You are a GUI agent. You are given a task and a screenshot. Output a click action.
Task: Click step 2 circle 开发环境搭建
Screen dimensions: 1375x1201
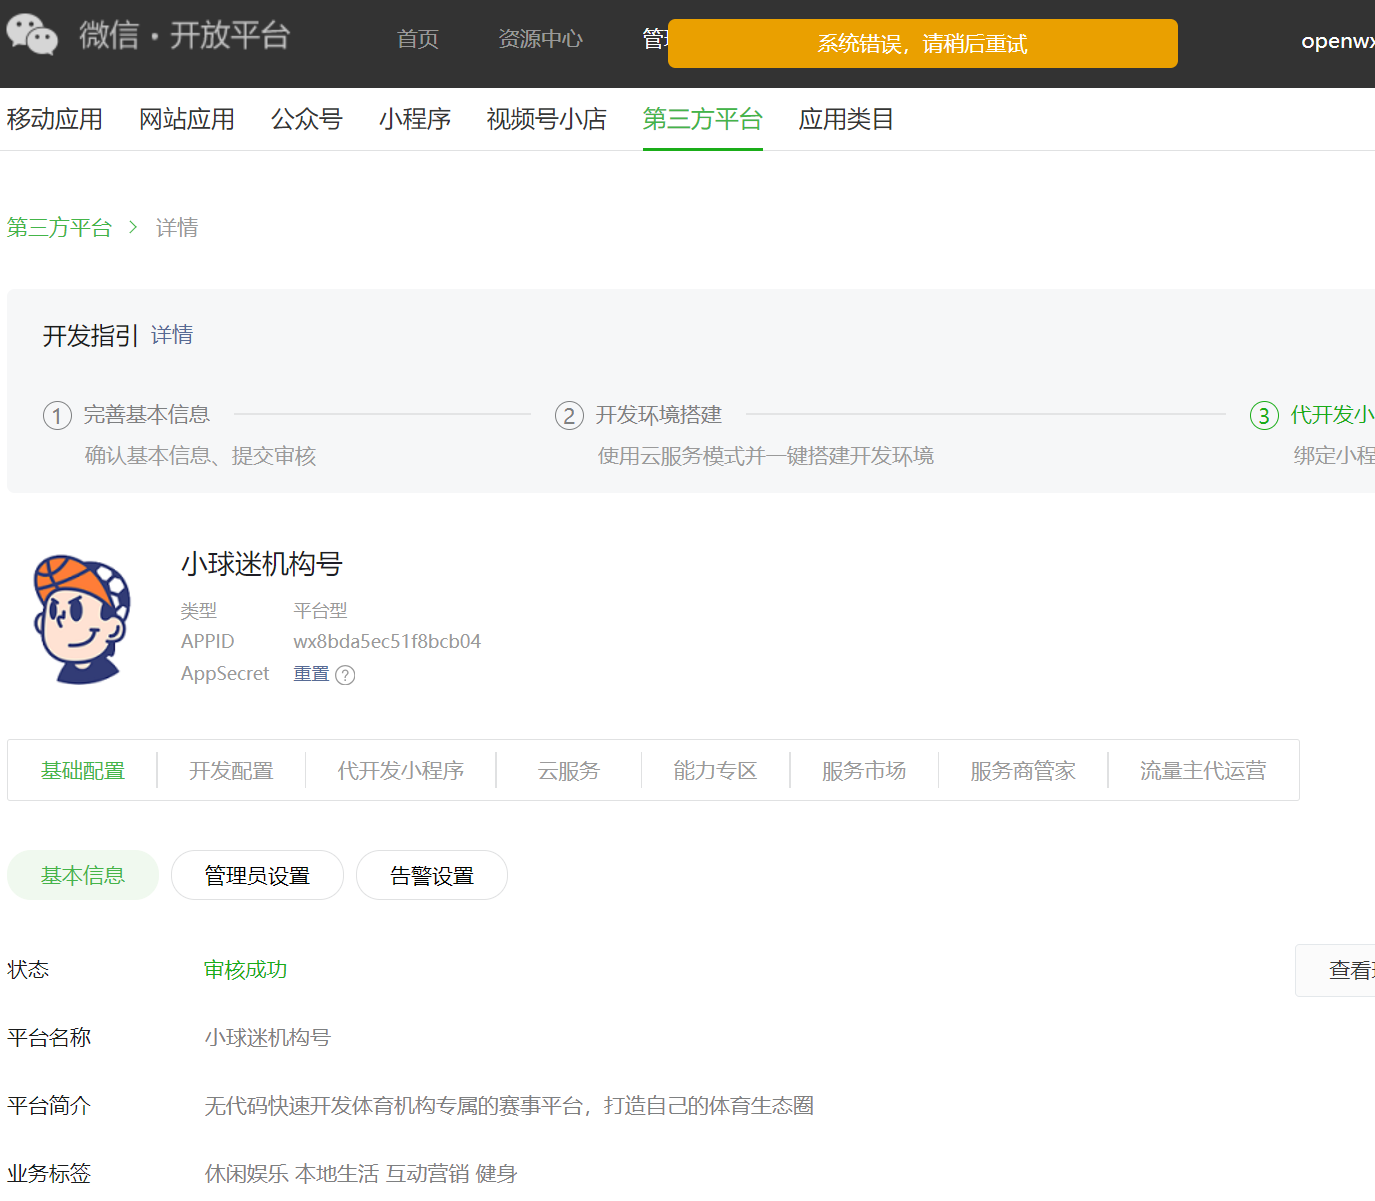point(569,415)
